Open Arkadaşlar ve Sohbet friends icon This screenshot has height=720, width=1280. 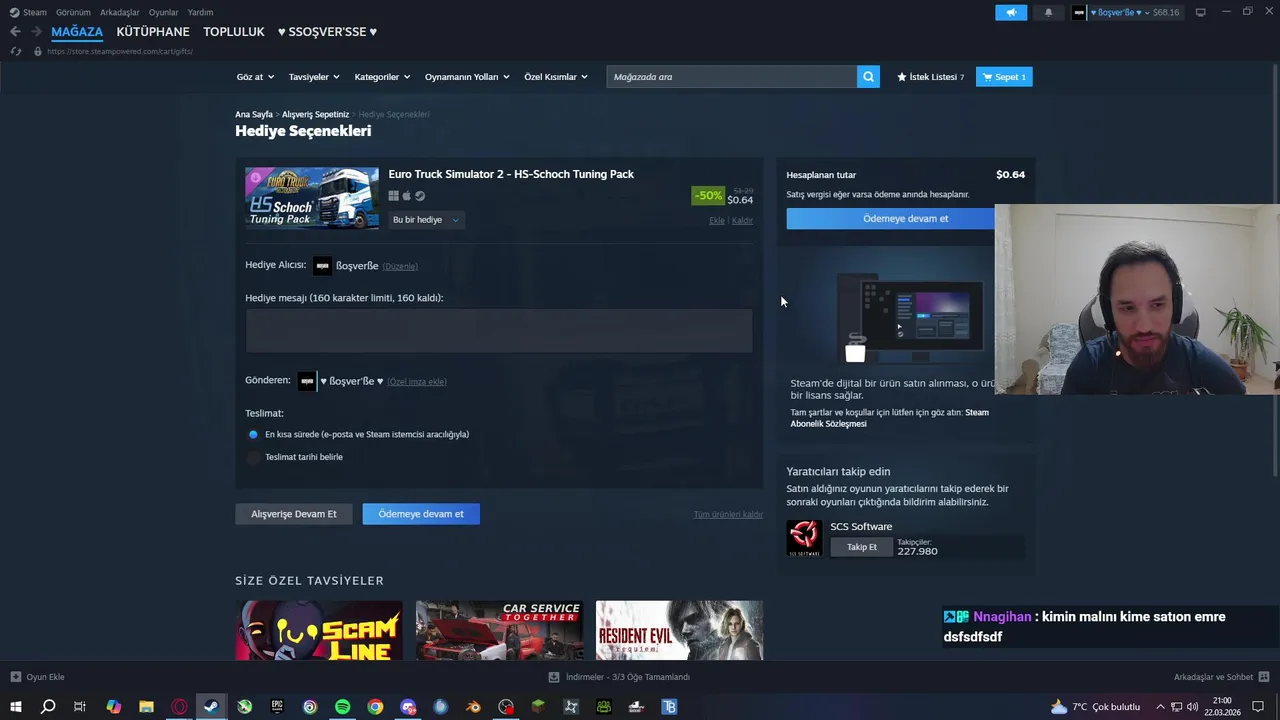[1264, 677]
